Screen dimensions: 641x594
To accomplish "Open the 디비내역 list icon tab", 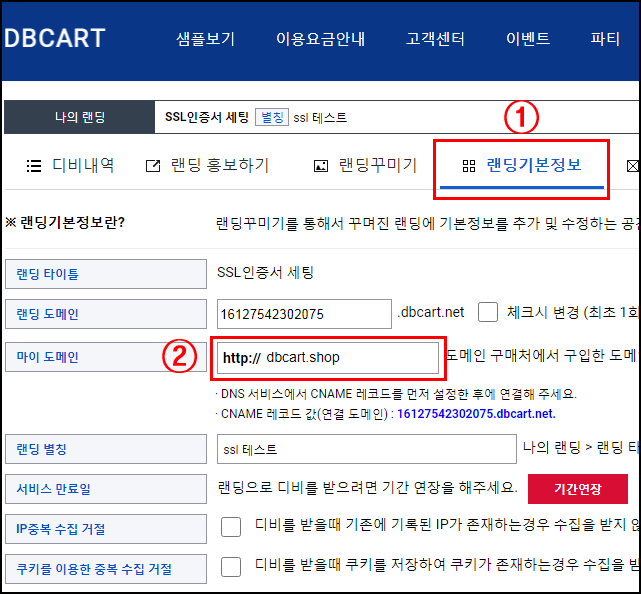I will 33,166.
